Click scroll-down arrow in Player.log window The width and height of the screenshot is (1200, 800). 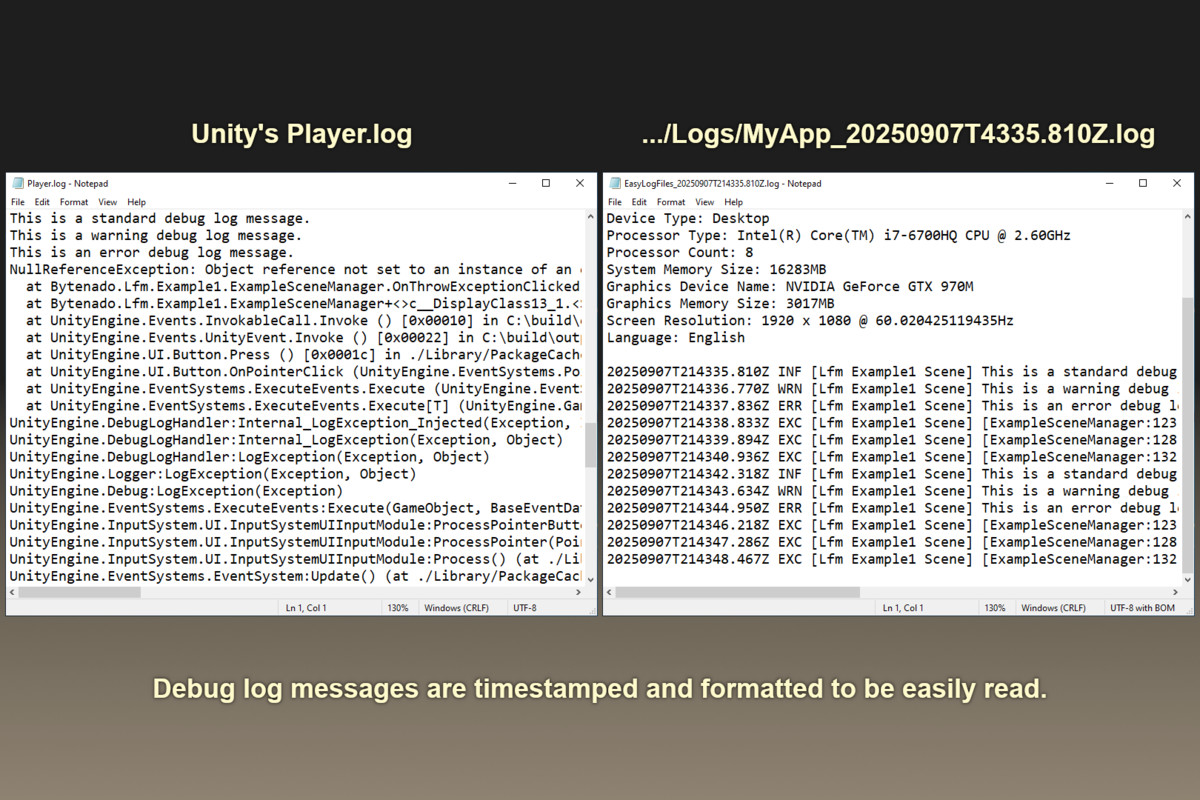590,579
